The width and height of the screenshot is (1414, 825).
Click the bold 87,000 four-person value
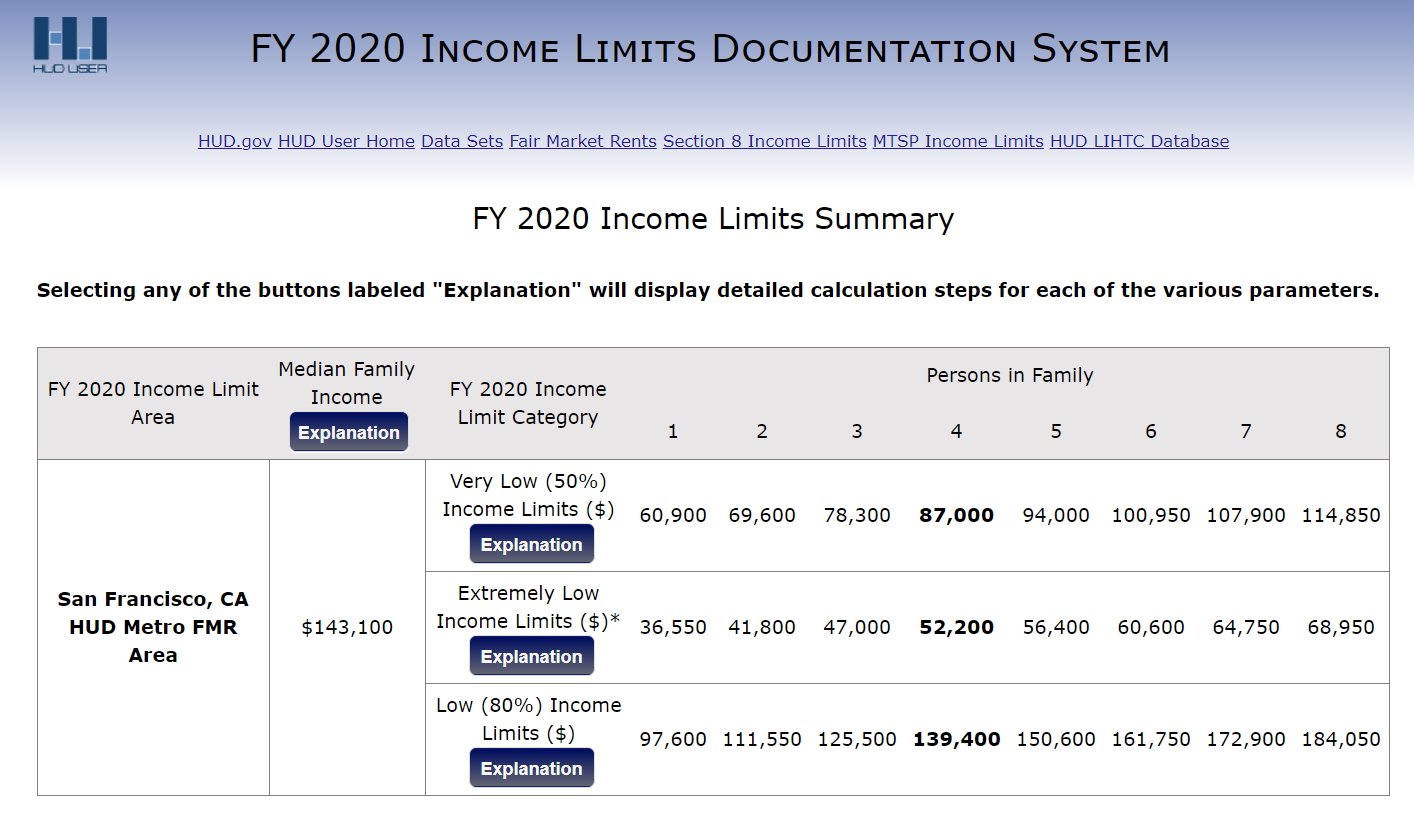[956, 516]
